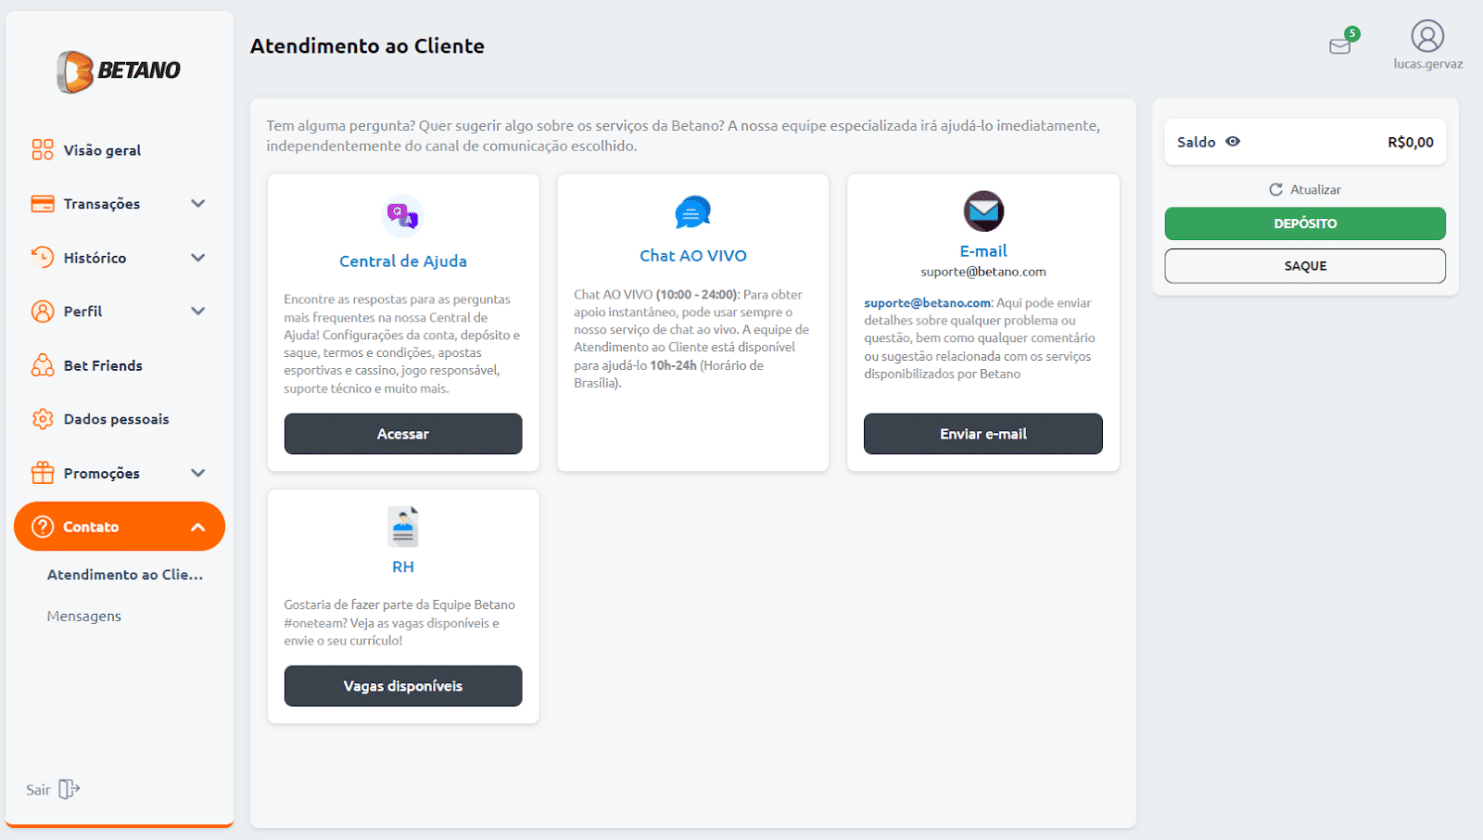This screenshot has height=840, width=1483.
Task: Click the Central de Ajuda card icon
Action: pyautogui.click(x=403, y=215)
